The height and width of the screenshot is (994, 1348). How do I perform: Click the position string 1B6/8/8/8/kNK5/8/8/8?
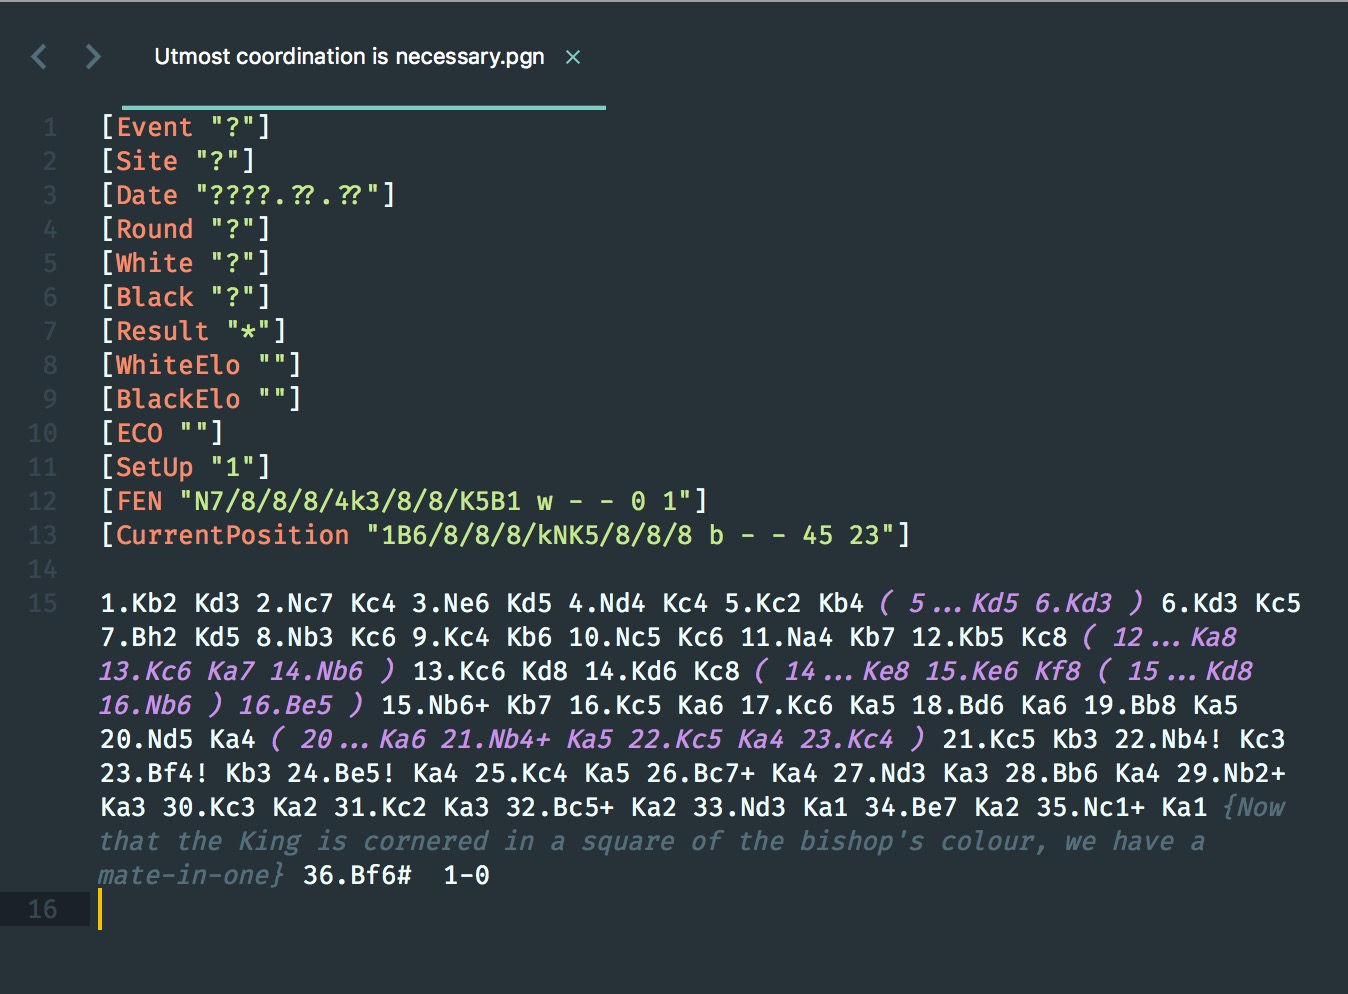537,535
